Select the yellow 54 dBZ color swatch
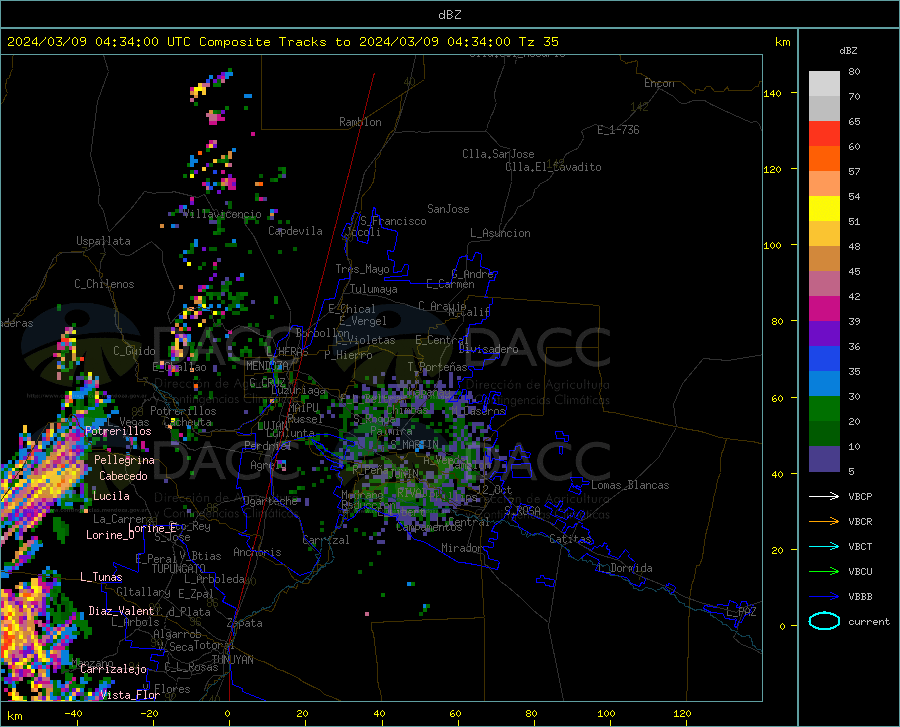The image size is (900, 727). click(824, 209)
